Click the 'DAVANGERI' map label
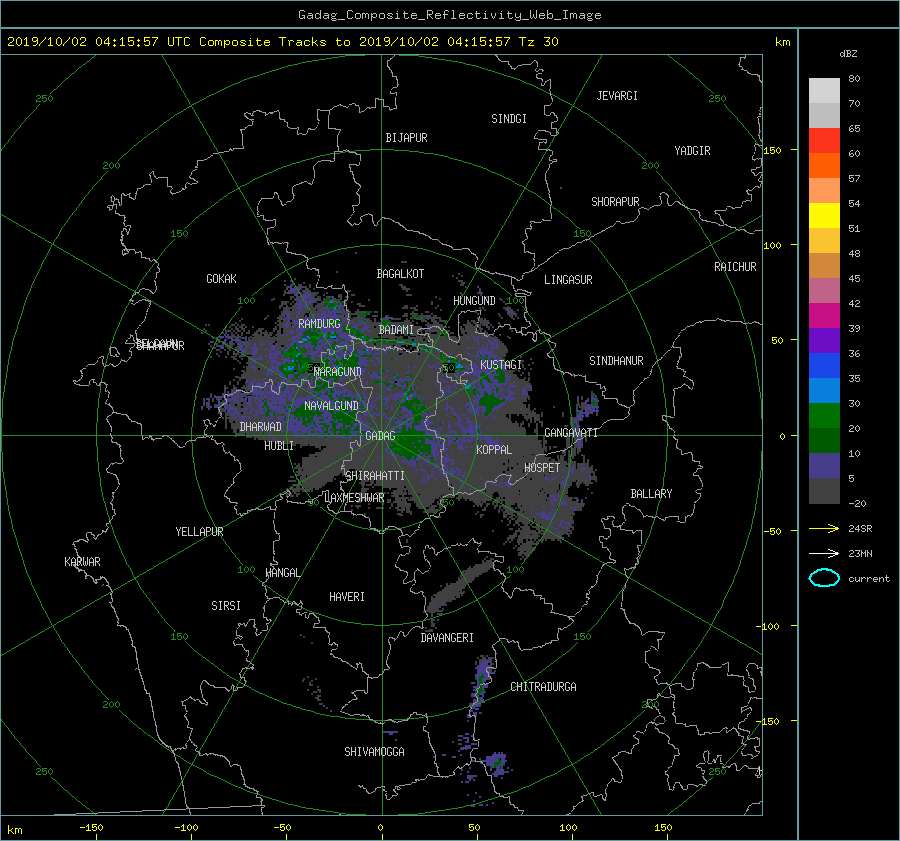The width and height of the screenshot is (900, 841). 447,638
